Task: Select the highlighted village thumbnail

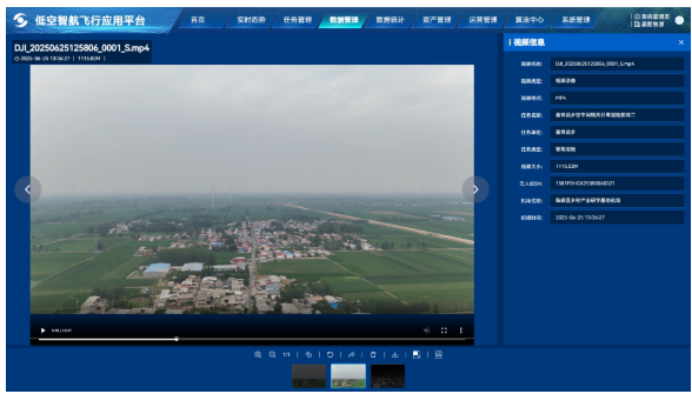Action: point(348,376)
